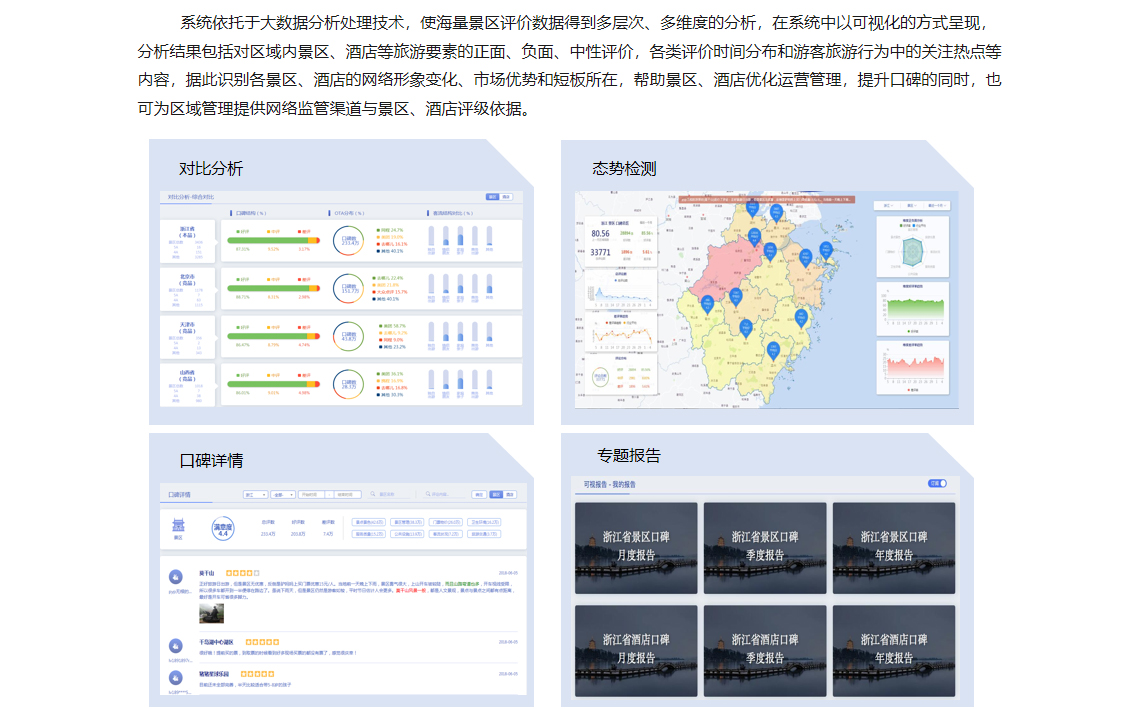Click the 满意度 4.4 satisfaction badge
Screen dimensions: 1135x709
click(223, 529)
